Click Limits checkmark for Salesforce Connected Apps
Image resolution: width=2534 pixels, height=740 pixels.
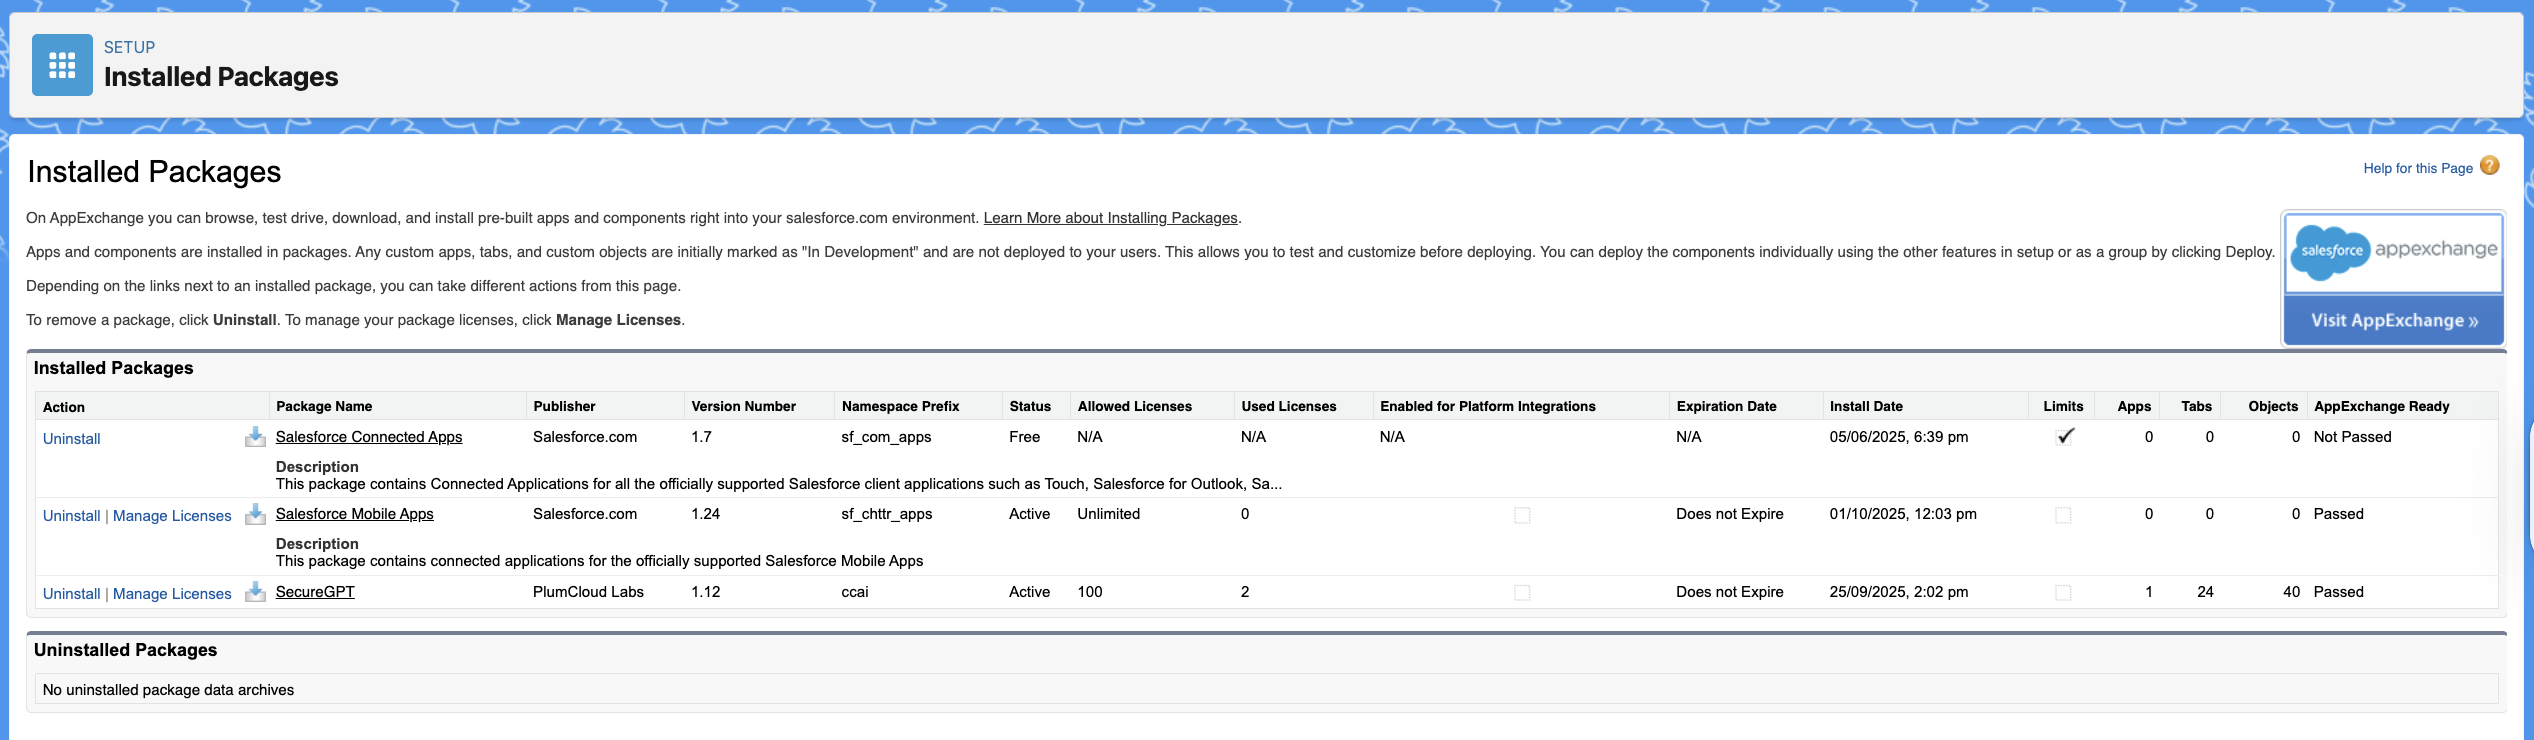[2064, 436]
